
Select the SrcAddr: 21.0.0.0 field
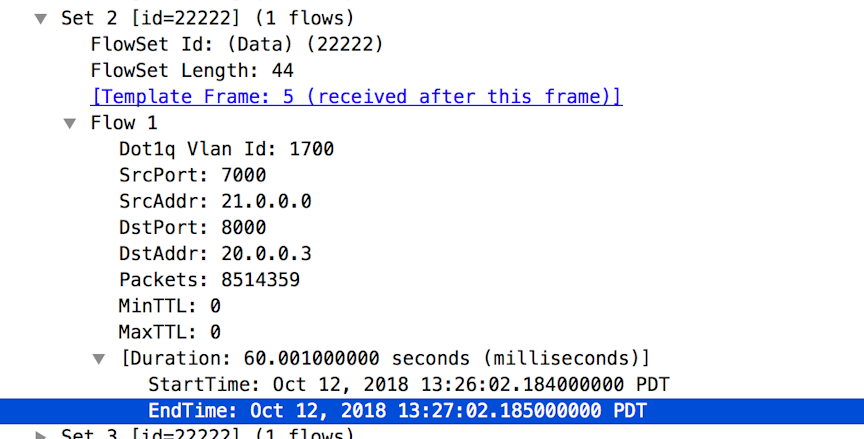pos(215,201)
